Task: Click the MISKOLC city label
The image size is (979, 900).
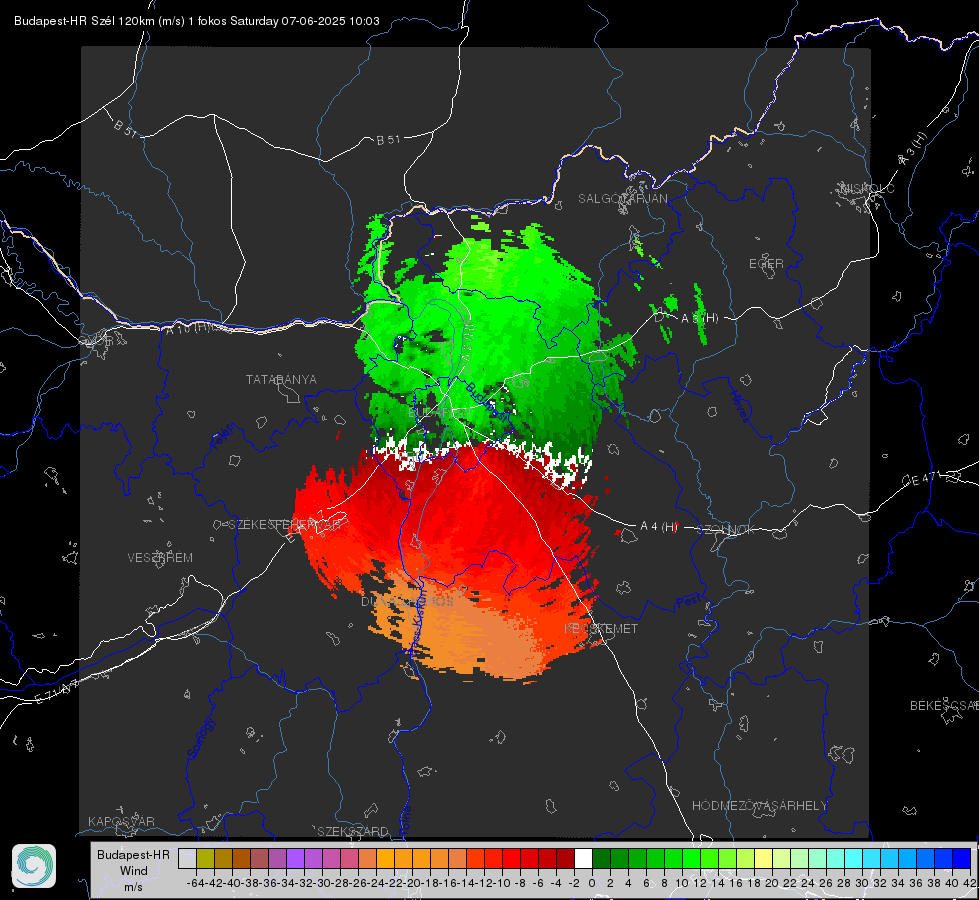Action: [x=867, y=188]
